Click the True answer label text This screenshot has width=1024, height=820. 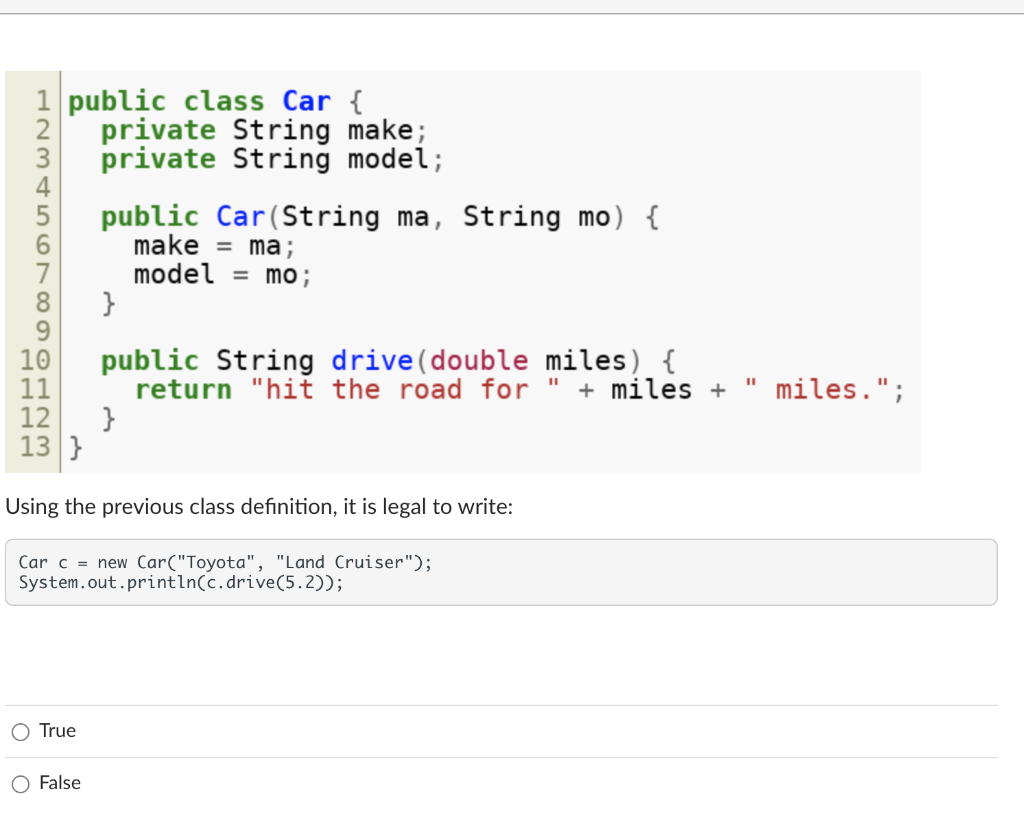pos(58,730)
